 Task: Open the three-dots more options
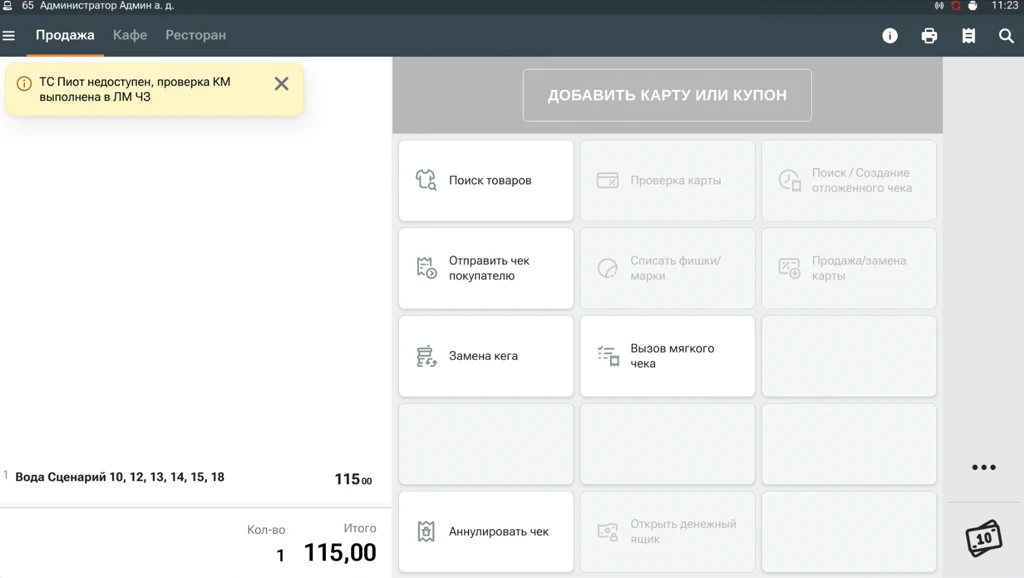click(984, 467)
